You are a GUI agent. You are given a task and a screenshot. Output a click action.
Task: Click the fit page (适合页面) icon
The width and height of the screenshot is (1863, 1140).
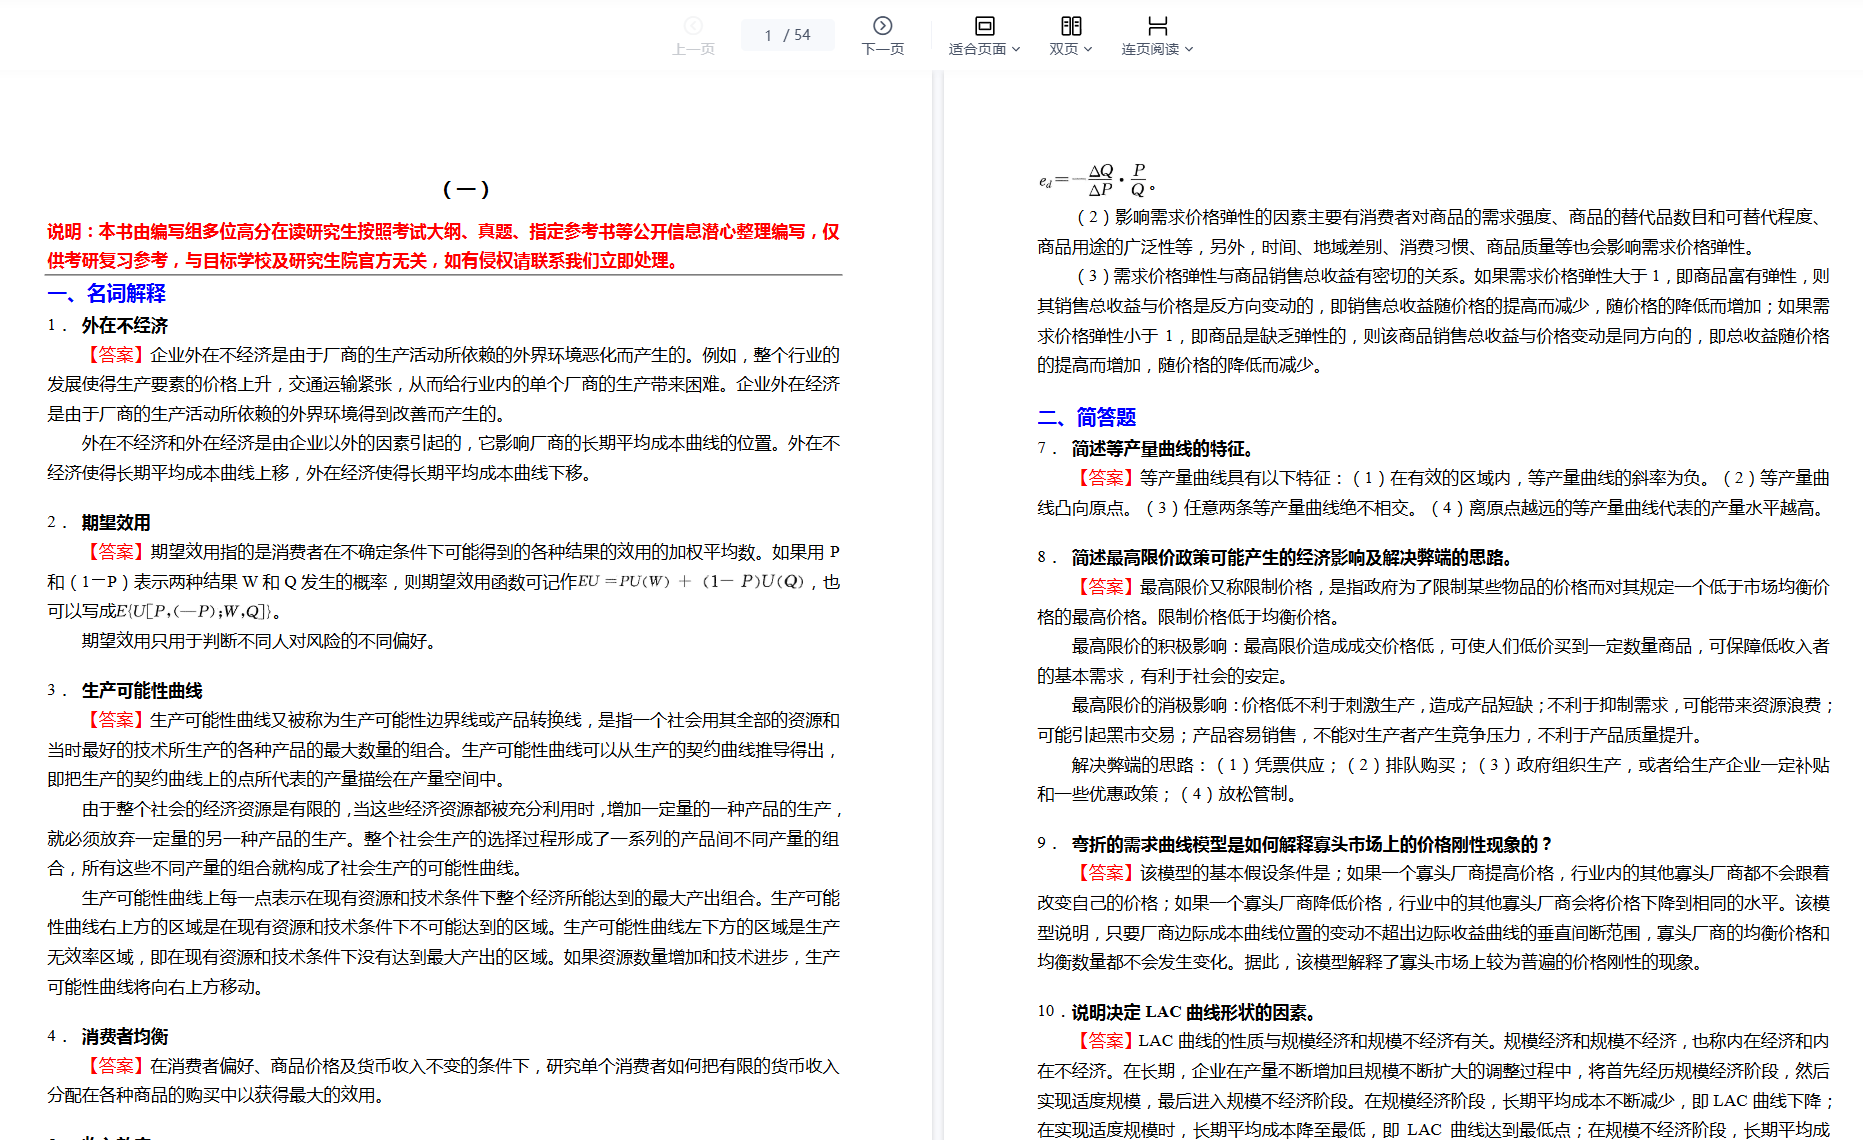coord(984,26)
